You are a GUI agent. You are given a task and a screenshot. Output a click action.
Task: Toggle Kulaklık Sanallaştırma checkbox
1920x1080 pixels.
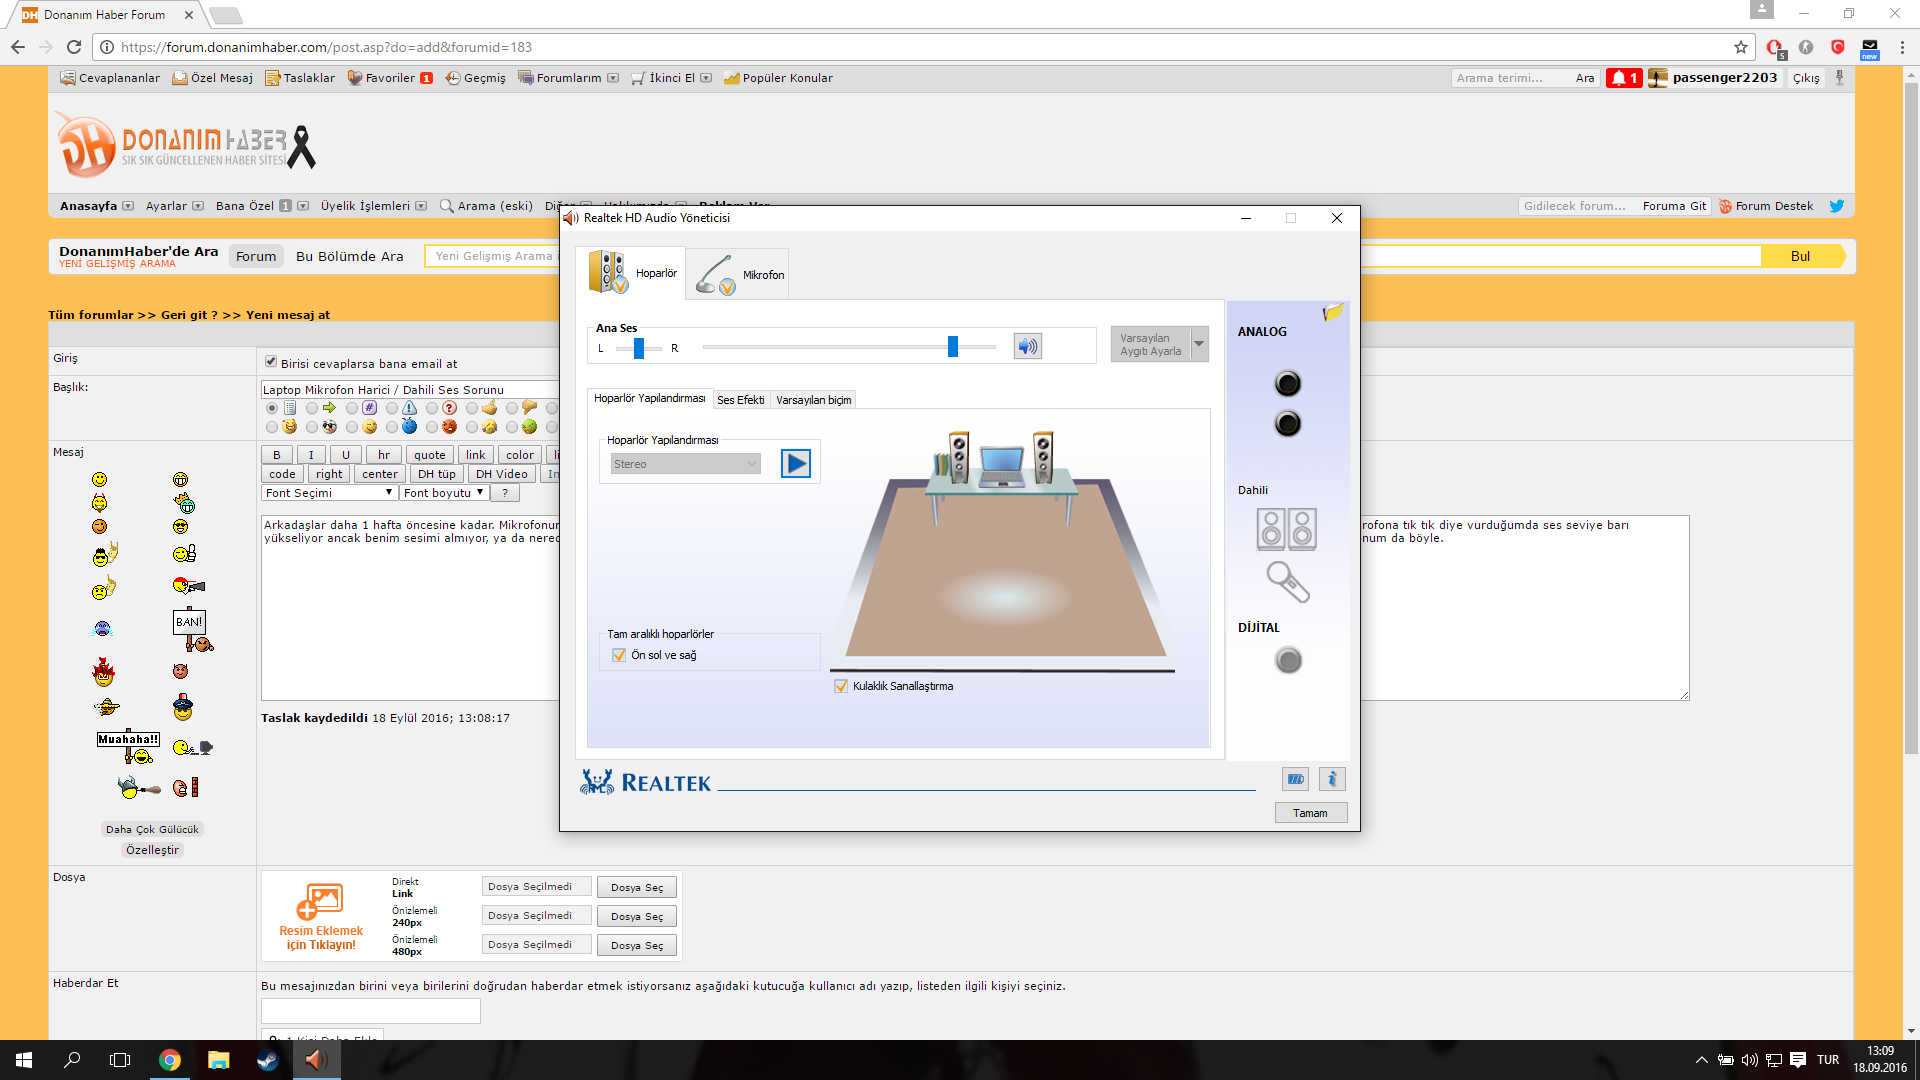pyautogui.click(x=841, y=686)
